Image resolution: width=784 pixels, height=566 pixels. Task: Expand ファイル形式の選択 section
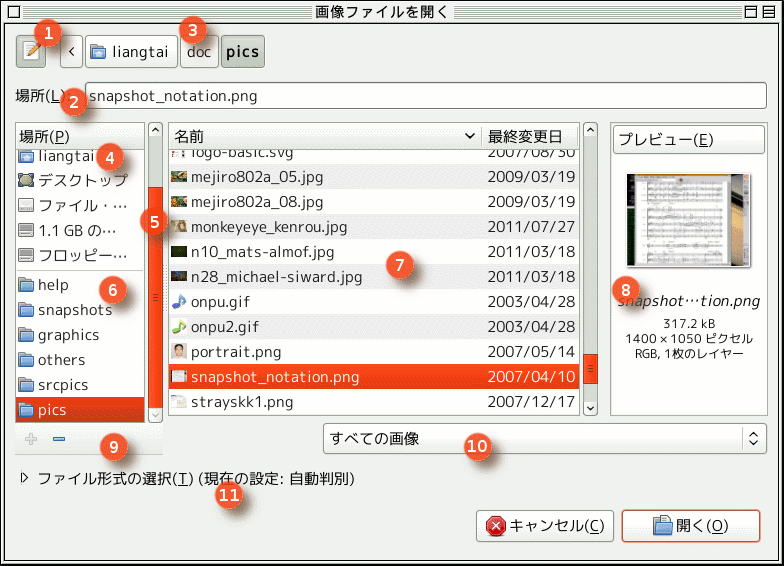pyautogui.click(x=24, y=478)
